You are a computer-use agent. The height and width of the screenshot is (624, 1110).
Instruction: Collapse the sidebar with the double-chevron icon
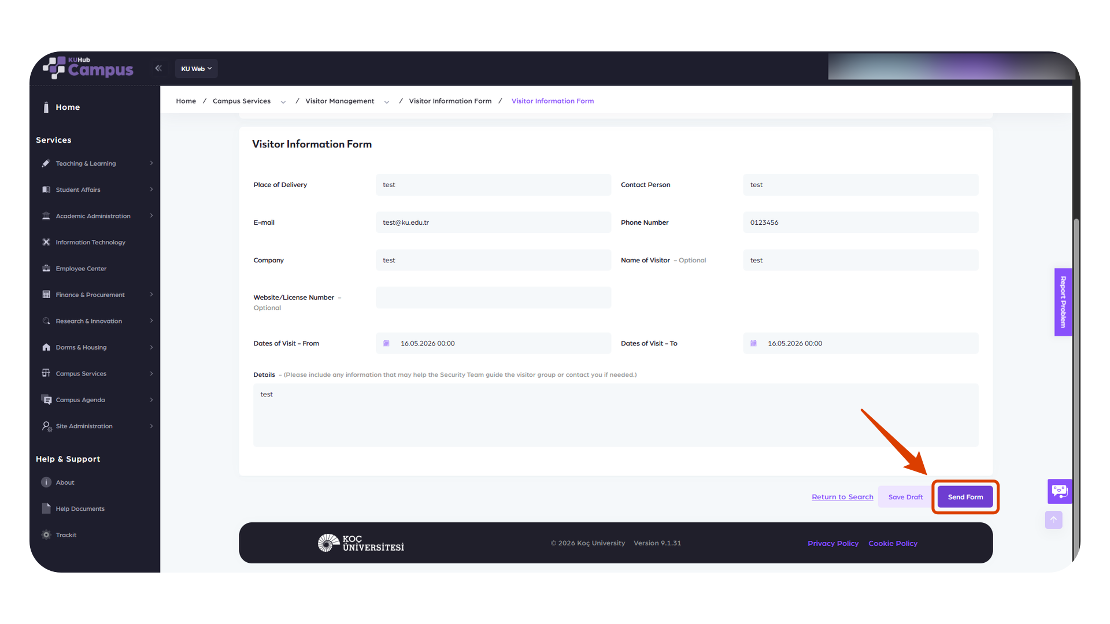pyautogui.click(x=159, y=68)
